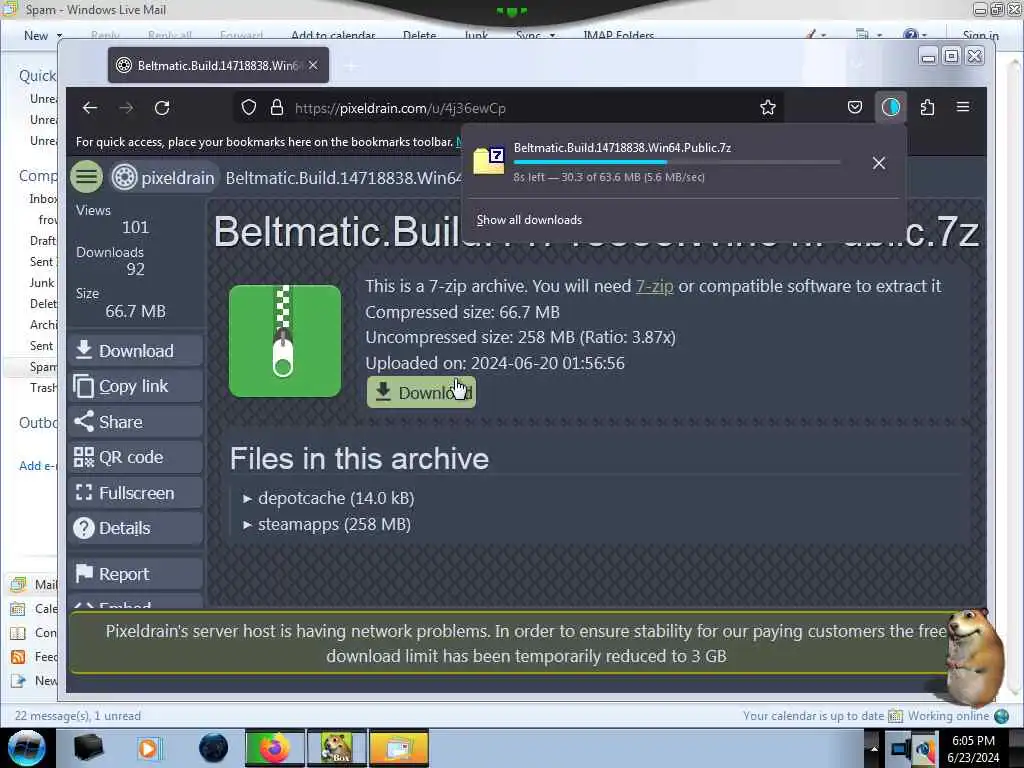
Task: Click the download progress bar
Action: (677, 162)
